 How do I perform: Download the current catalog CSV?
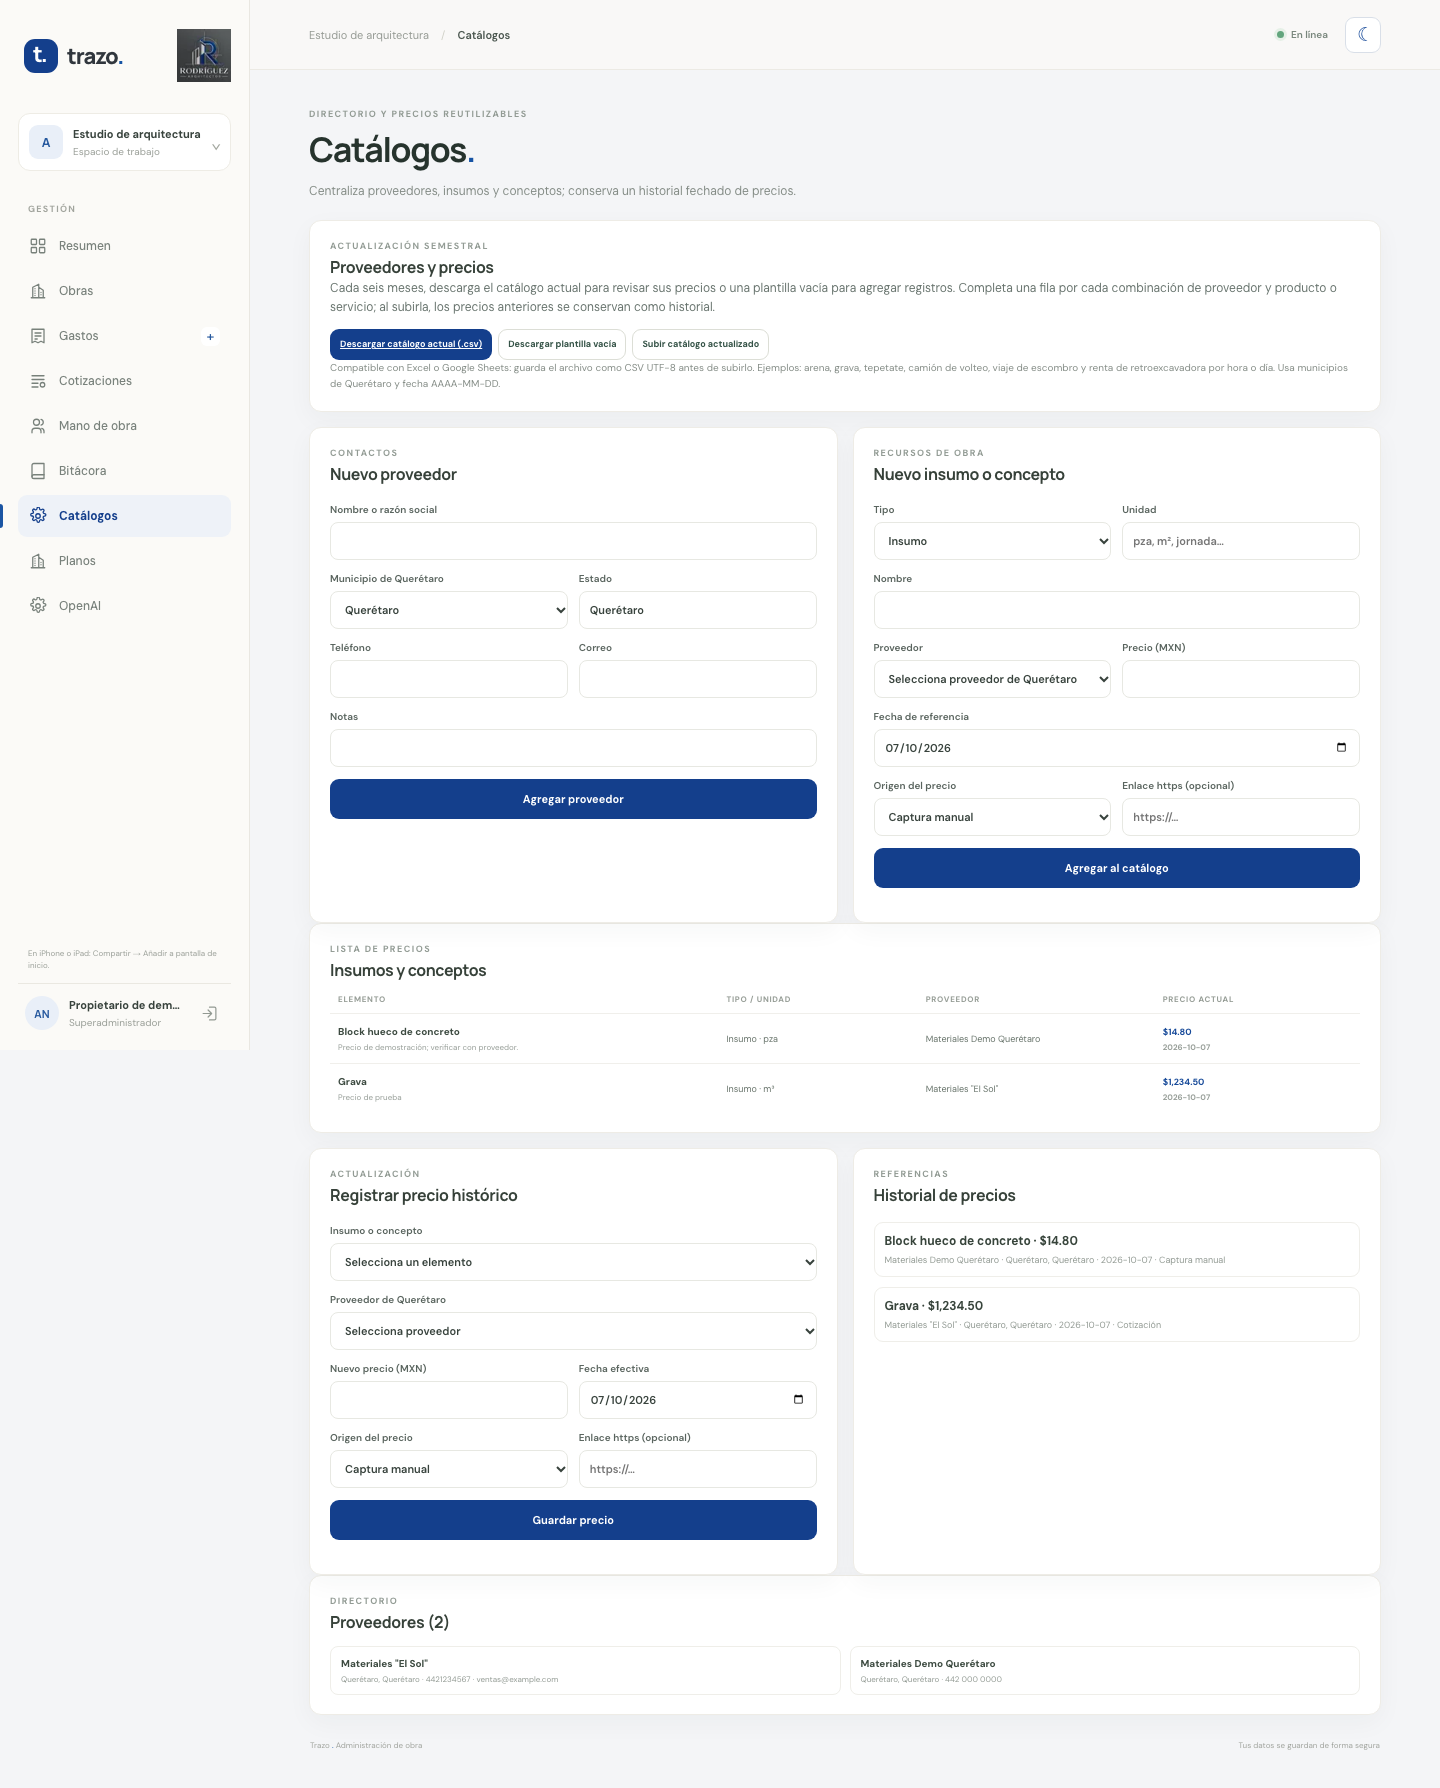[411, 344]
